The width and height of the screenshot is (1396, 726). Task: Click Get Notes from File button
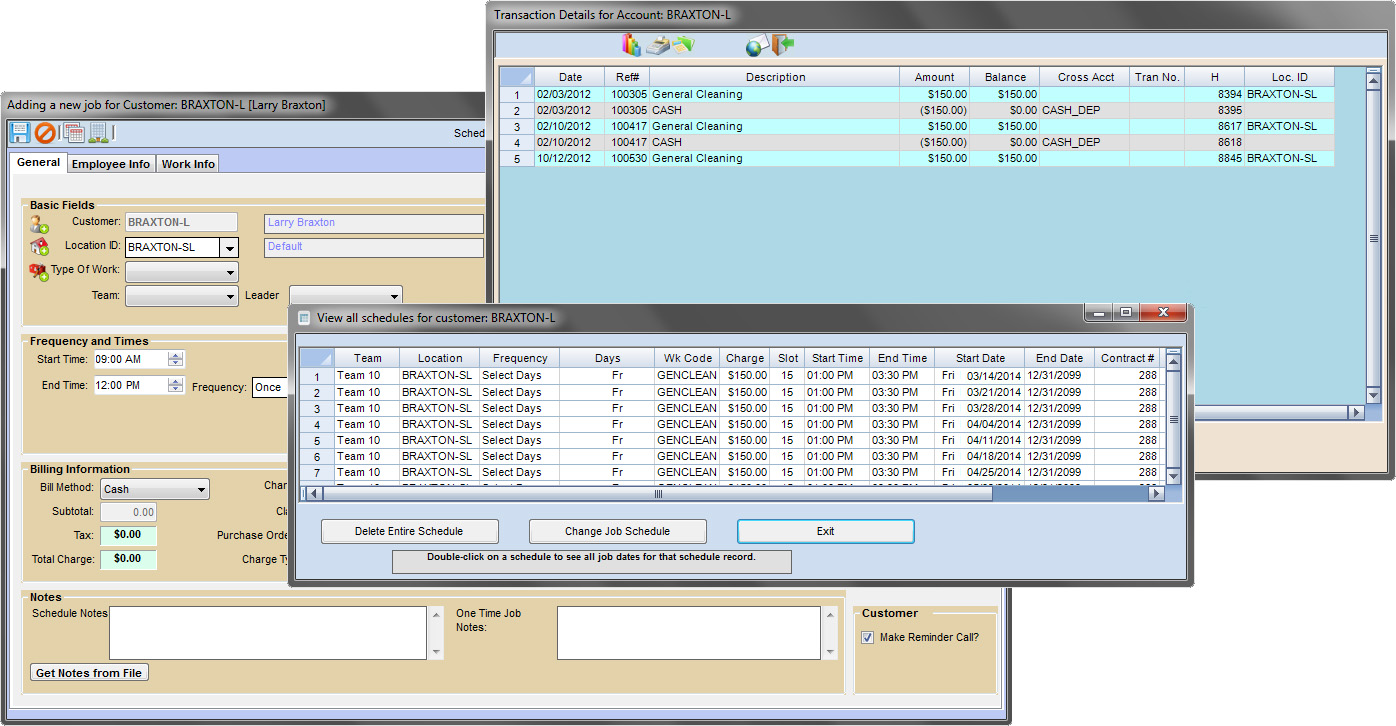(x=91, y=673)
